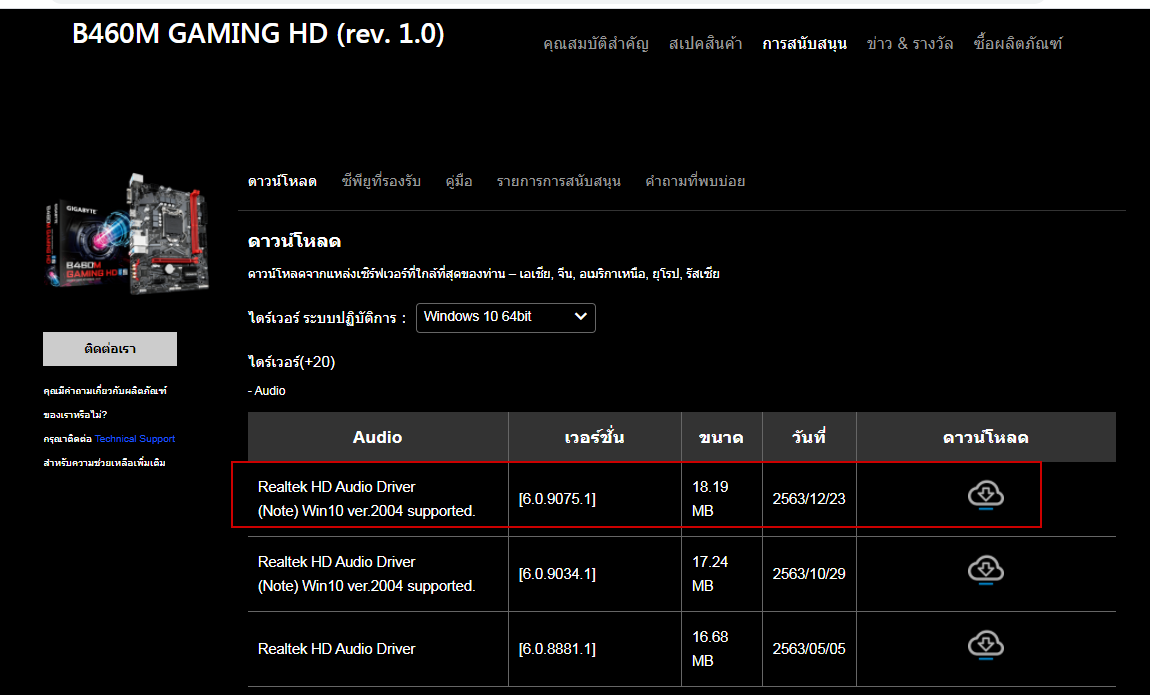The image size is (1150, 695).
Task: Open the คุณสมบัติสำคัญ top menu item
Action: tap(596, 44)
